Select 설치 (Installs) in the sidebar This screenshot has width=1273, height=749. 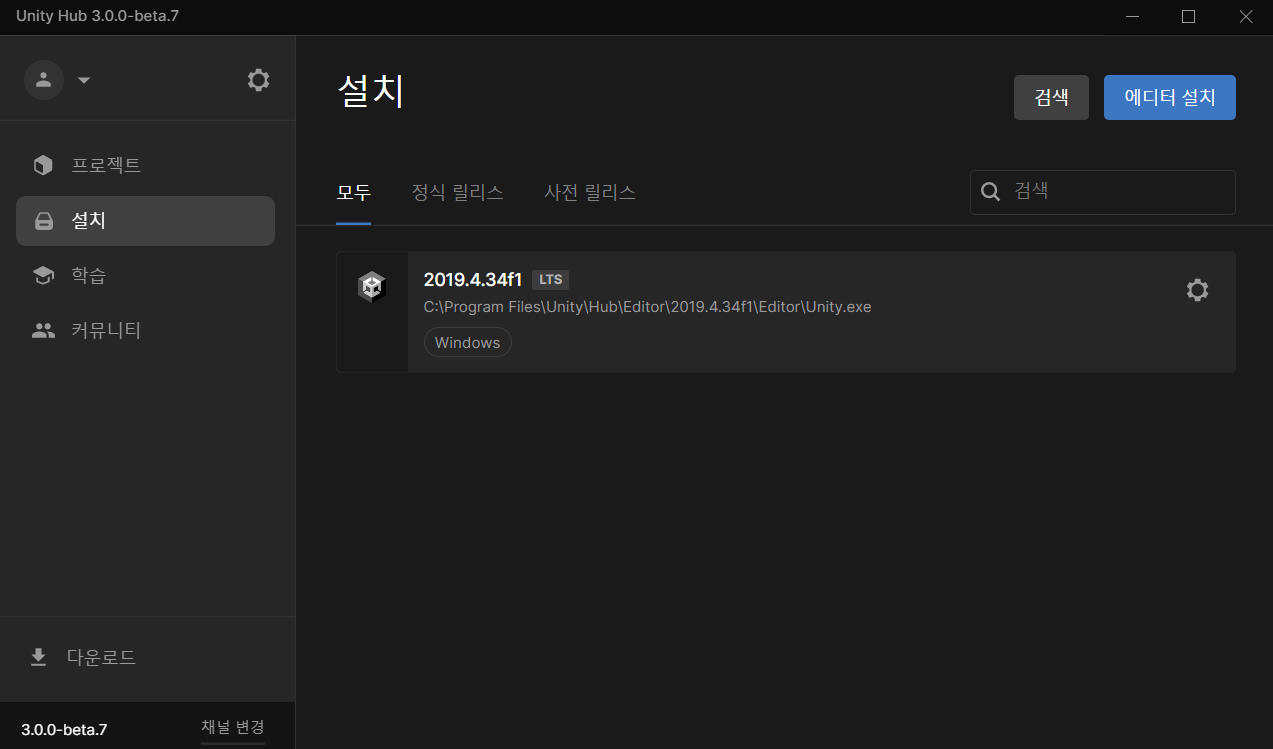point(145,221)
